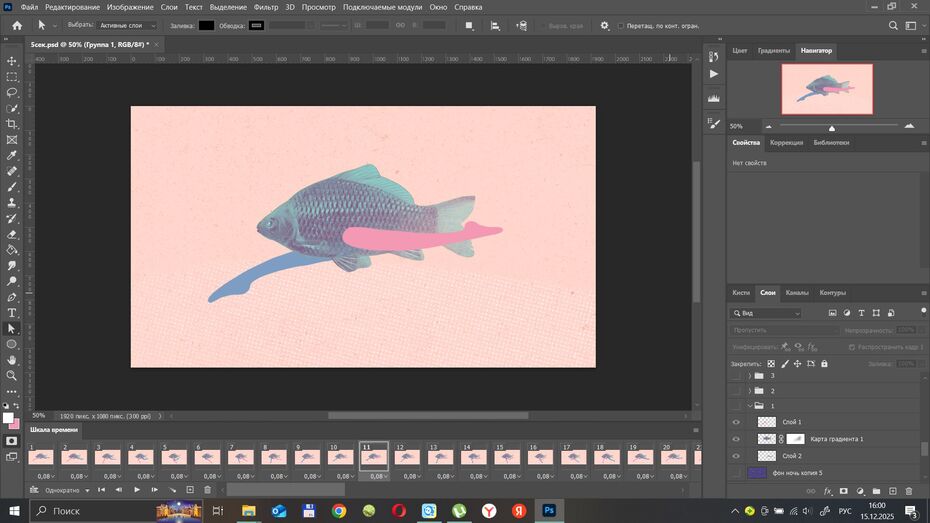The height and width of the screenshot is (523, 930).
Task: Collapse layer group 1
Action: [x=749, y=406]
